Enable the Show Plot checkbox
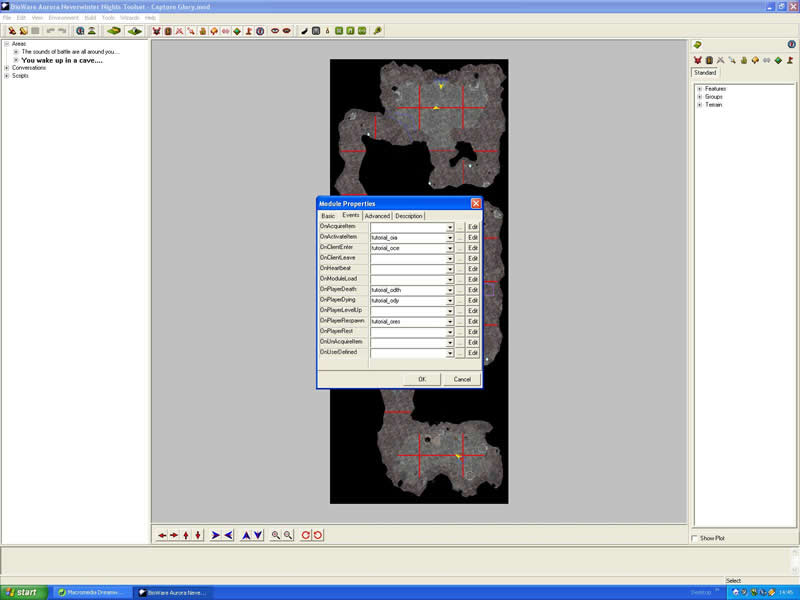This screenshot has width=800, height=600. point(694,538)
